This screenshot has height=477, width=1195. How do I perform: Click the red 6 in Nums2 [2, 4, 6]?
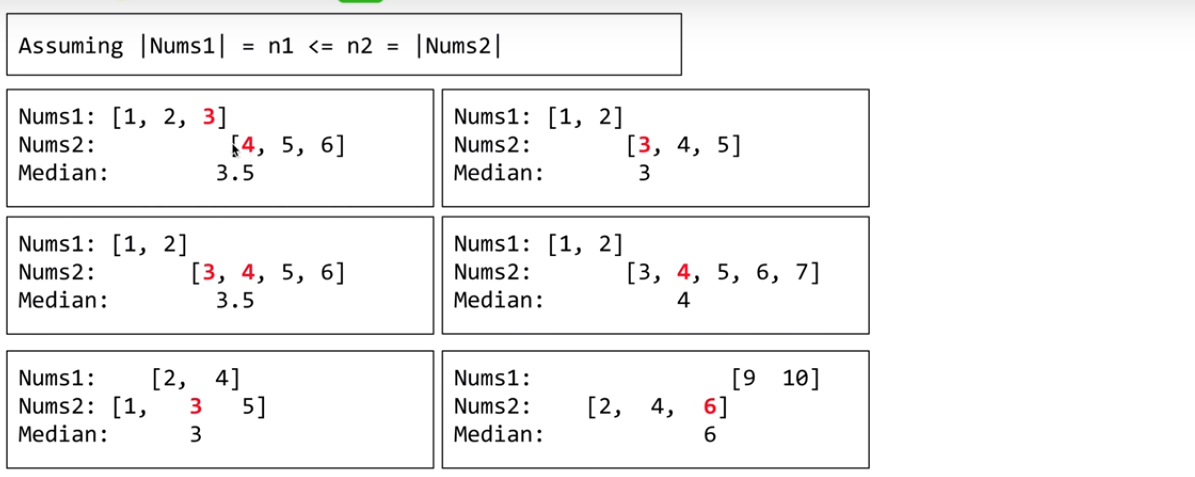[710, 407]
